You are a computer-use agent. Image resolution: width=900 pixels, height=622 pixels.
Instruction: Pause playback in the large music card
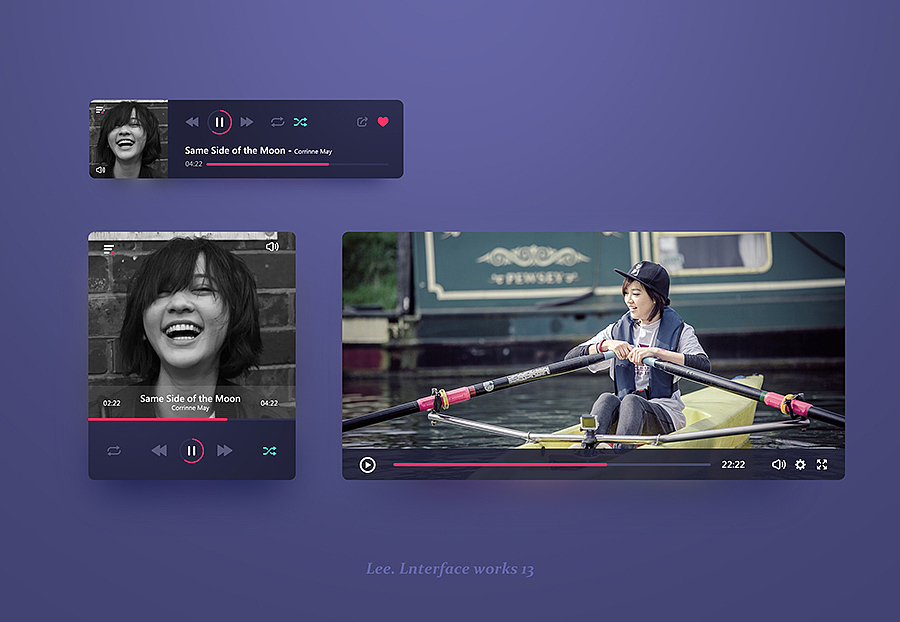(x=192, y=451)
